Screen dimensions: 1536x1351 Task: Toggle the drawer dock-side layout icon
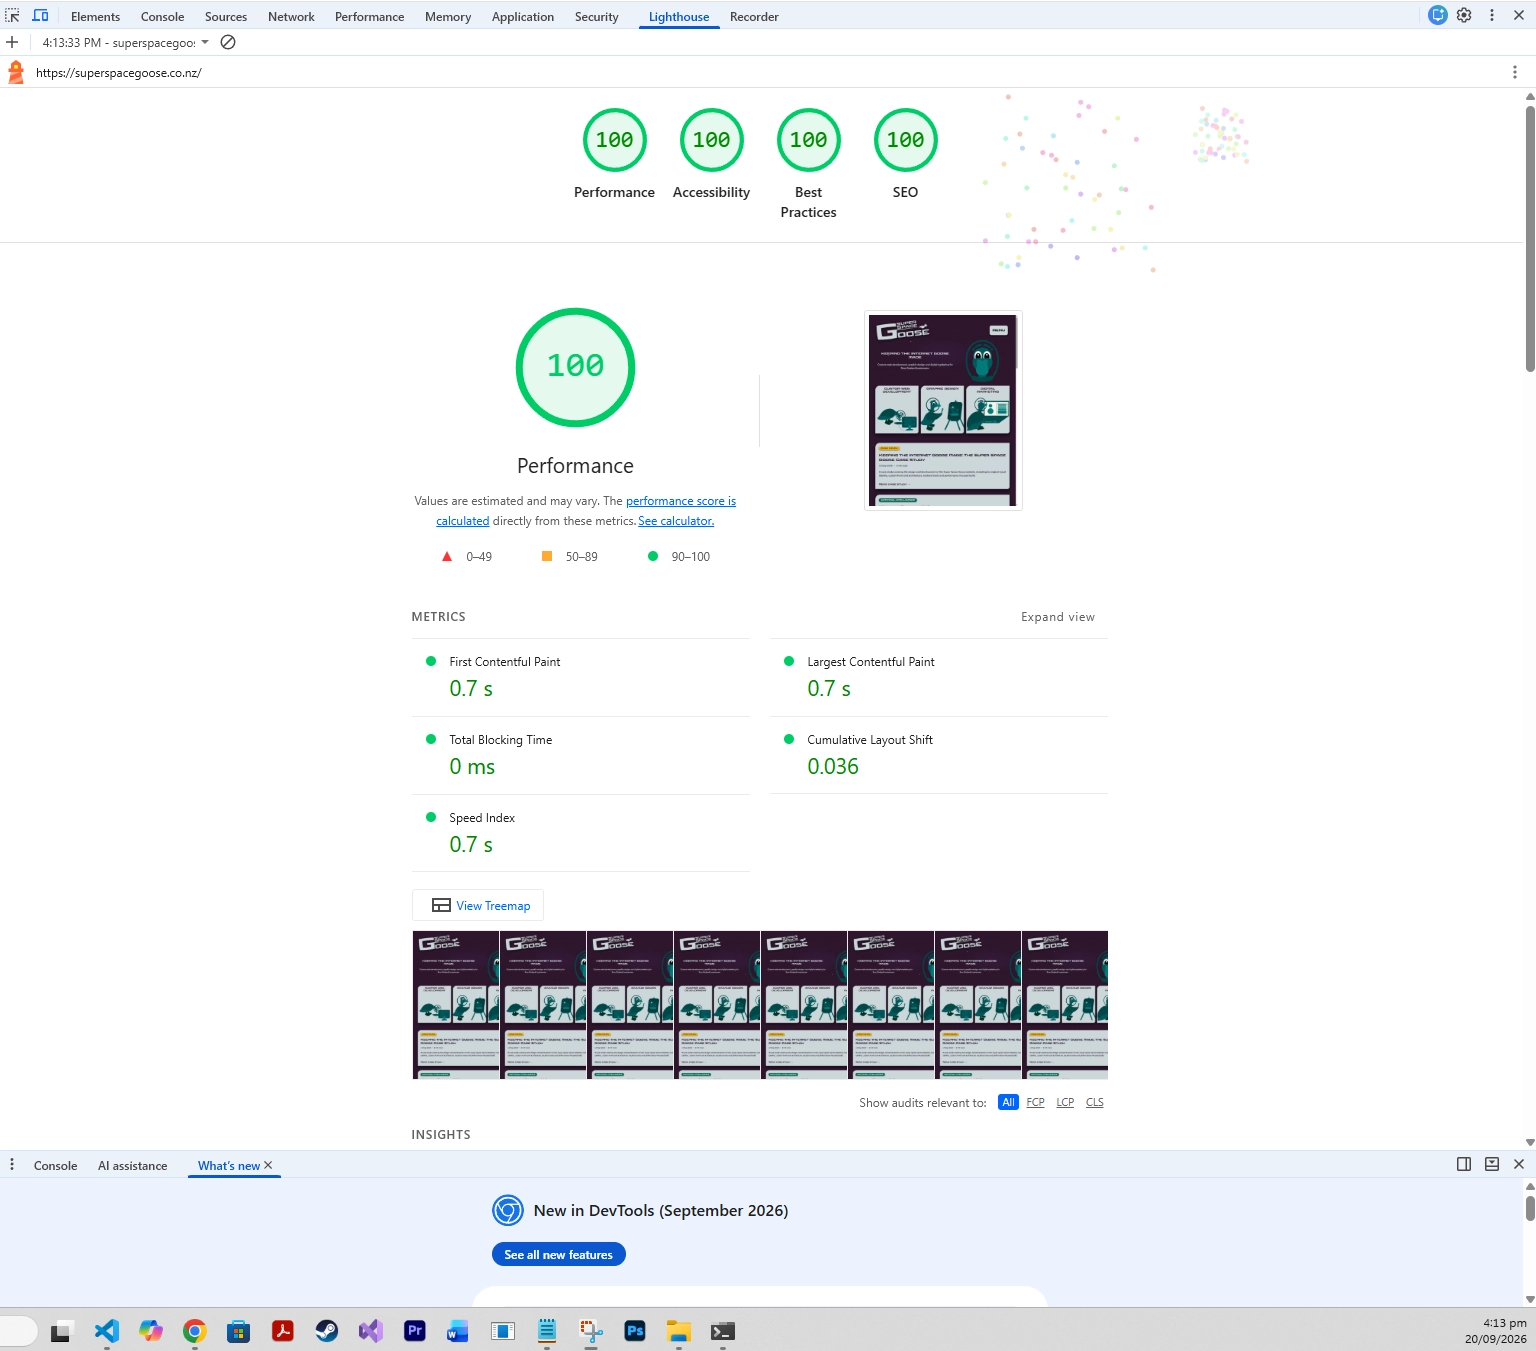[1464, 1164]
